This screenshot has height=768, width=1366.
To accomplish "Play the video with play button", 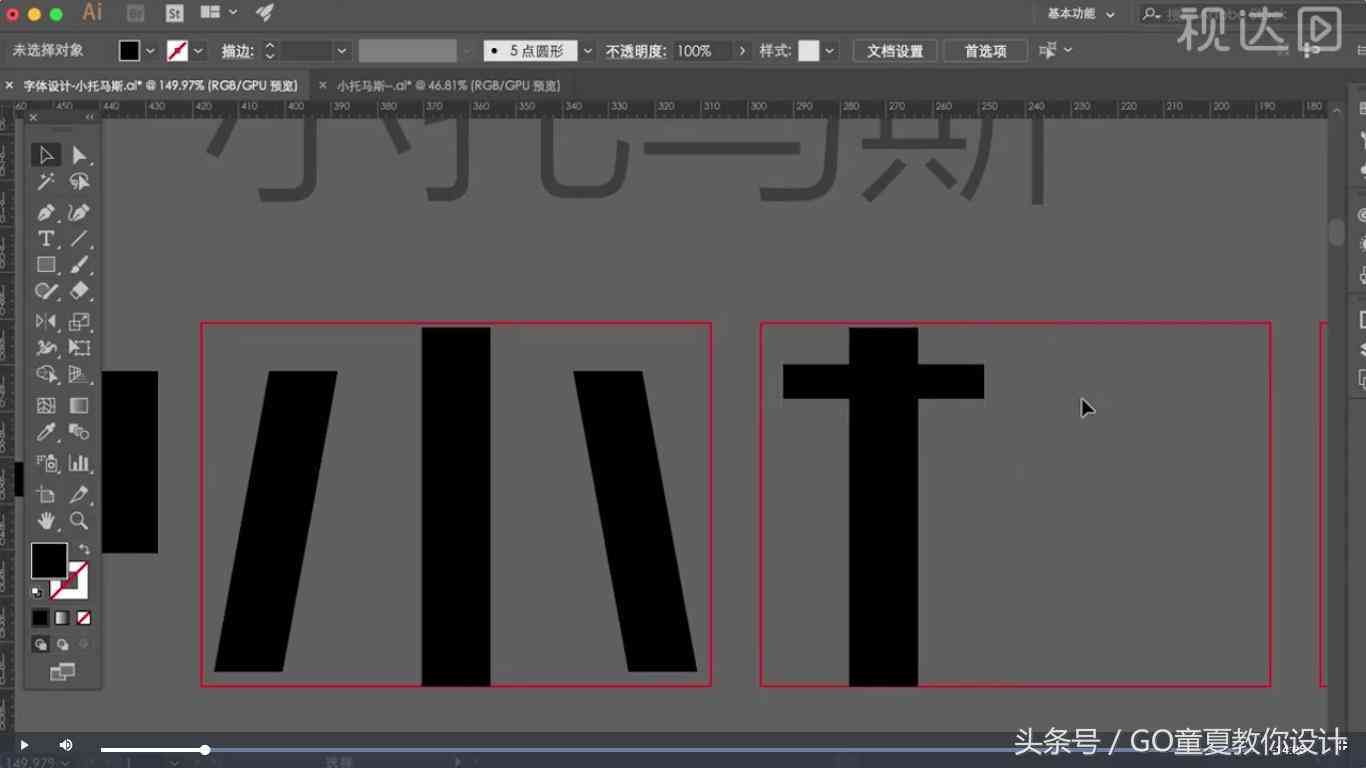I will pyautogui.click(x=24, y=745).
